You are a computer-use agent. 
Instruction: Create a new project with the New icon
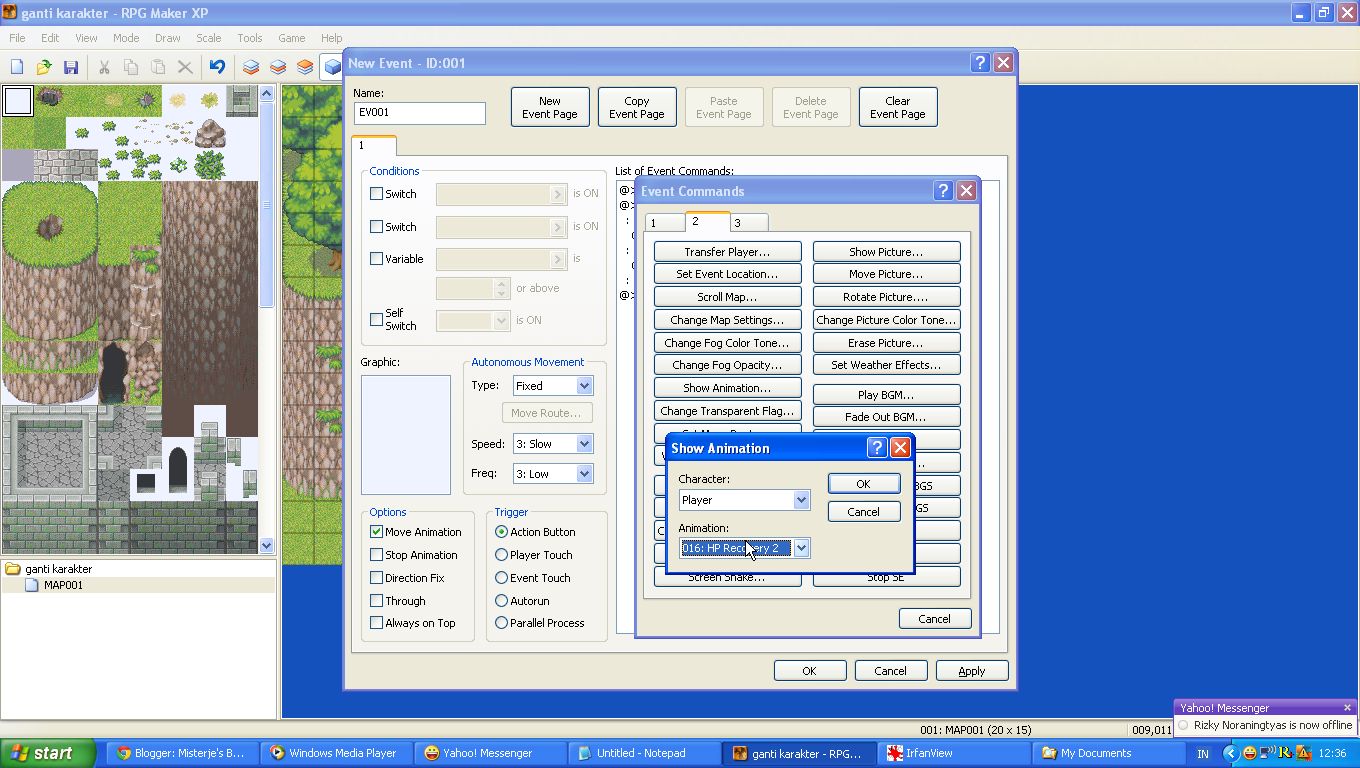[16, 66]
